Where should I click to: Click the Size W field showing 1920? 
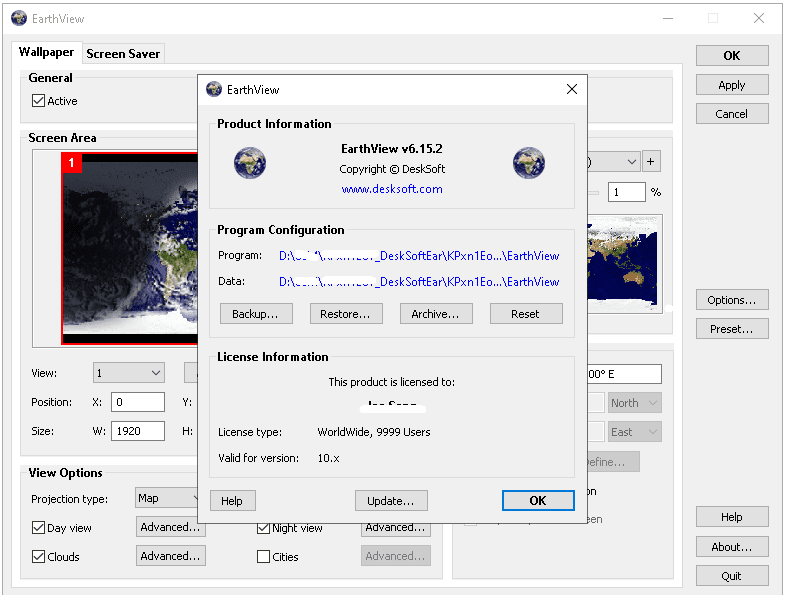pos(138,431)
